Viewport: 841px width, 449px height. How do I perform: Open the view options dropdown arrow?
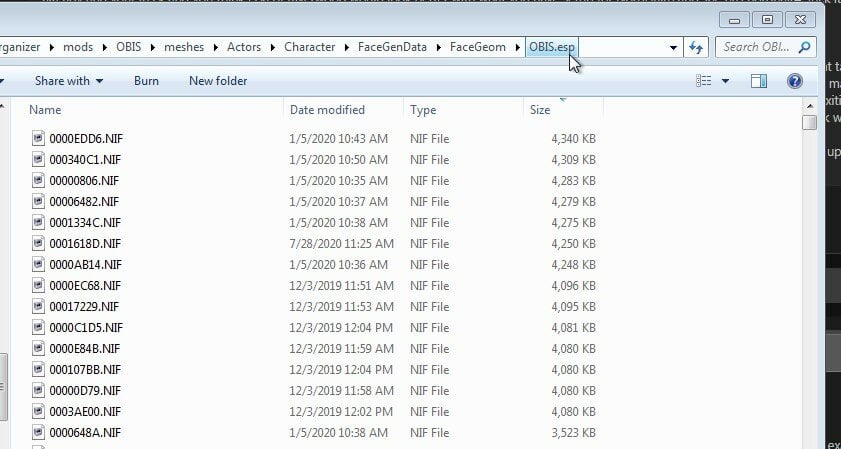(x=725, y=81)
